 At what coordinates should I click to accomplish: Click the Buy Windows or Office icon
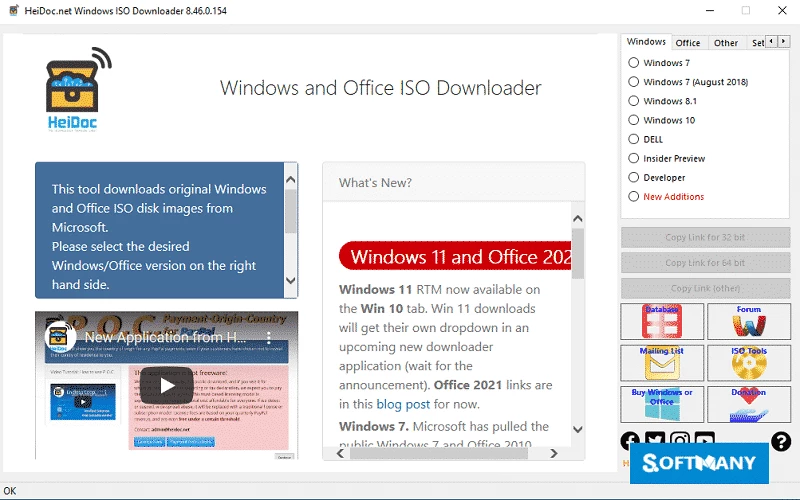[662, 404]
